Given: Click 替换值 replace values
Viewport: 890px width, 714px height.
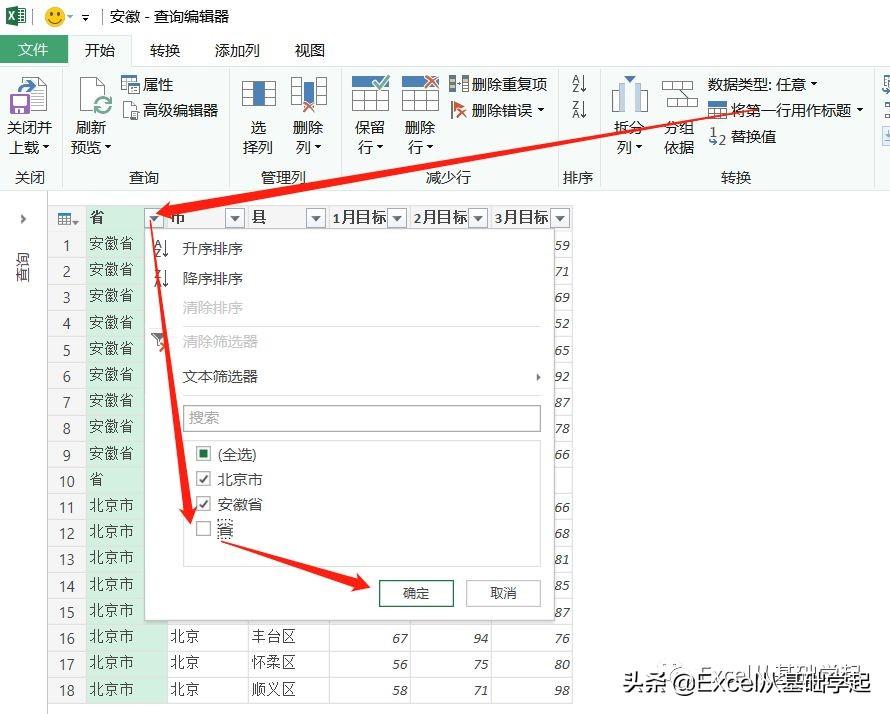Looking at the screenshot, I should click(742, 136).
